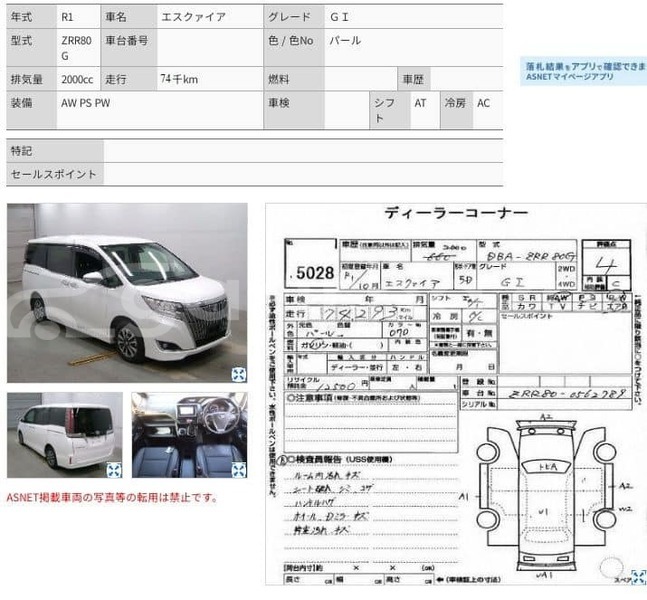
Task: Enlarge the interior dashboard photo
Action: pos(238,470)
